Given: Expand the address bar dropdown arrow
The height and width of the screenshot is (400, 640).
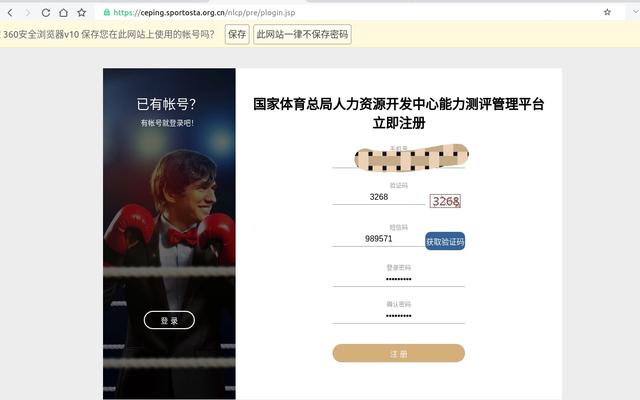Looking at the screenshot, I should click(x=636, y=12).
